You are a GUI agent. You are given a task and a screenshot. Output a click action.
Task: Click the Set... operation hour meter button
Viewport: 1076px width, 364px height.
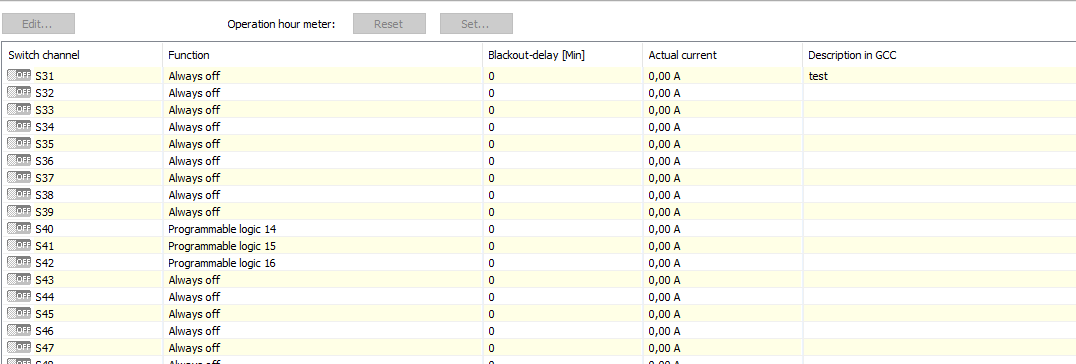(476, 24)
